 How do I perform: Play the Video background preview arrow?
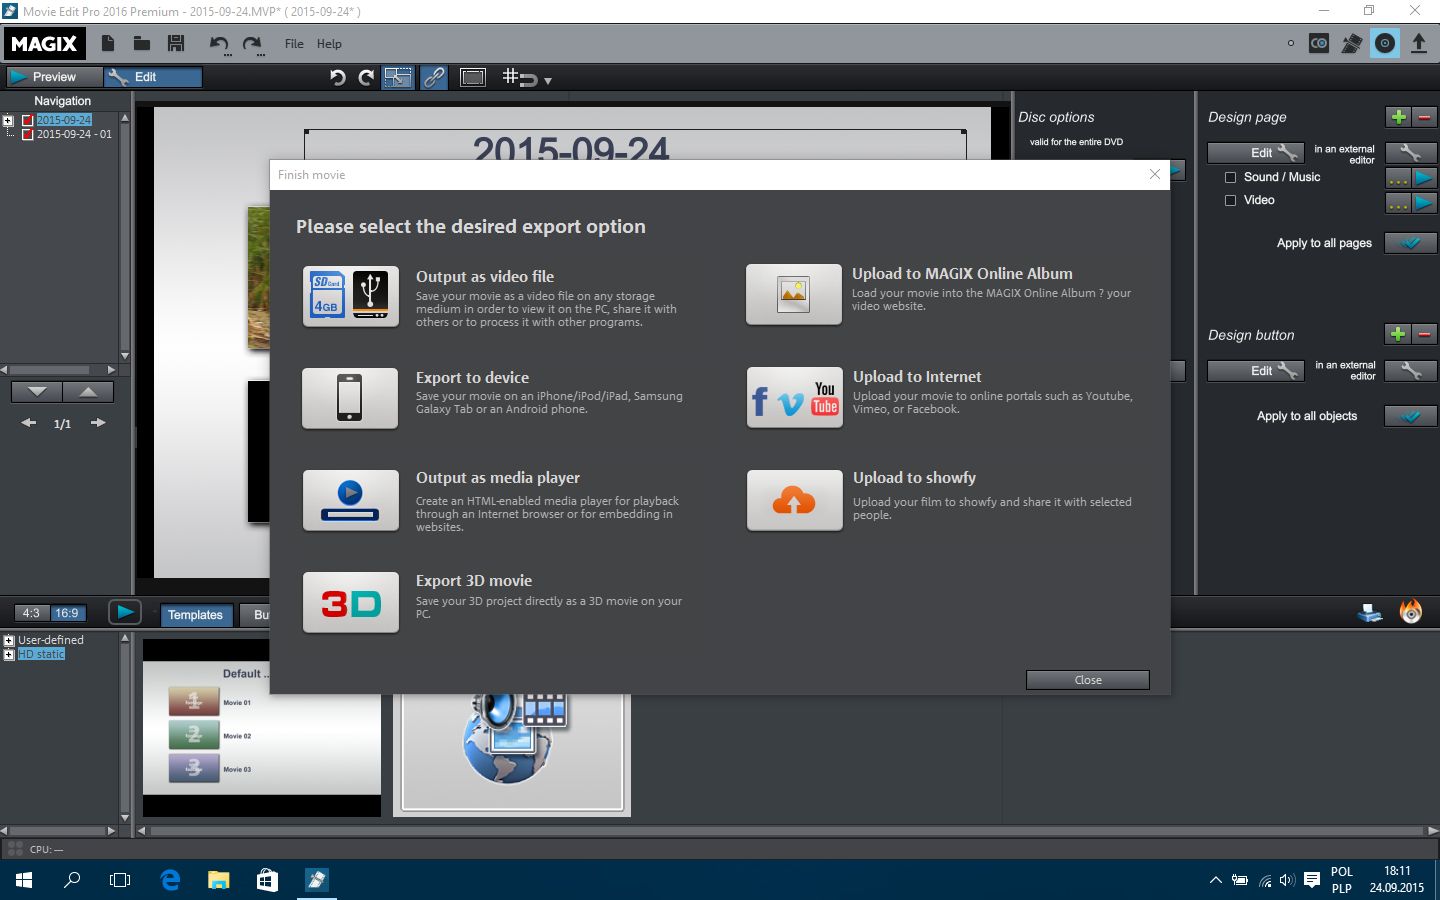point(1425,203)
